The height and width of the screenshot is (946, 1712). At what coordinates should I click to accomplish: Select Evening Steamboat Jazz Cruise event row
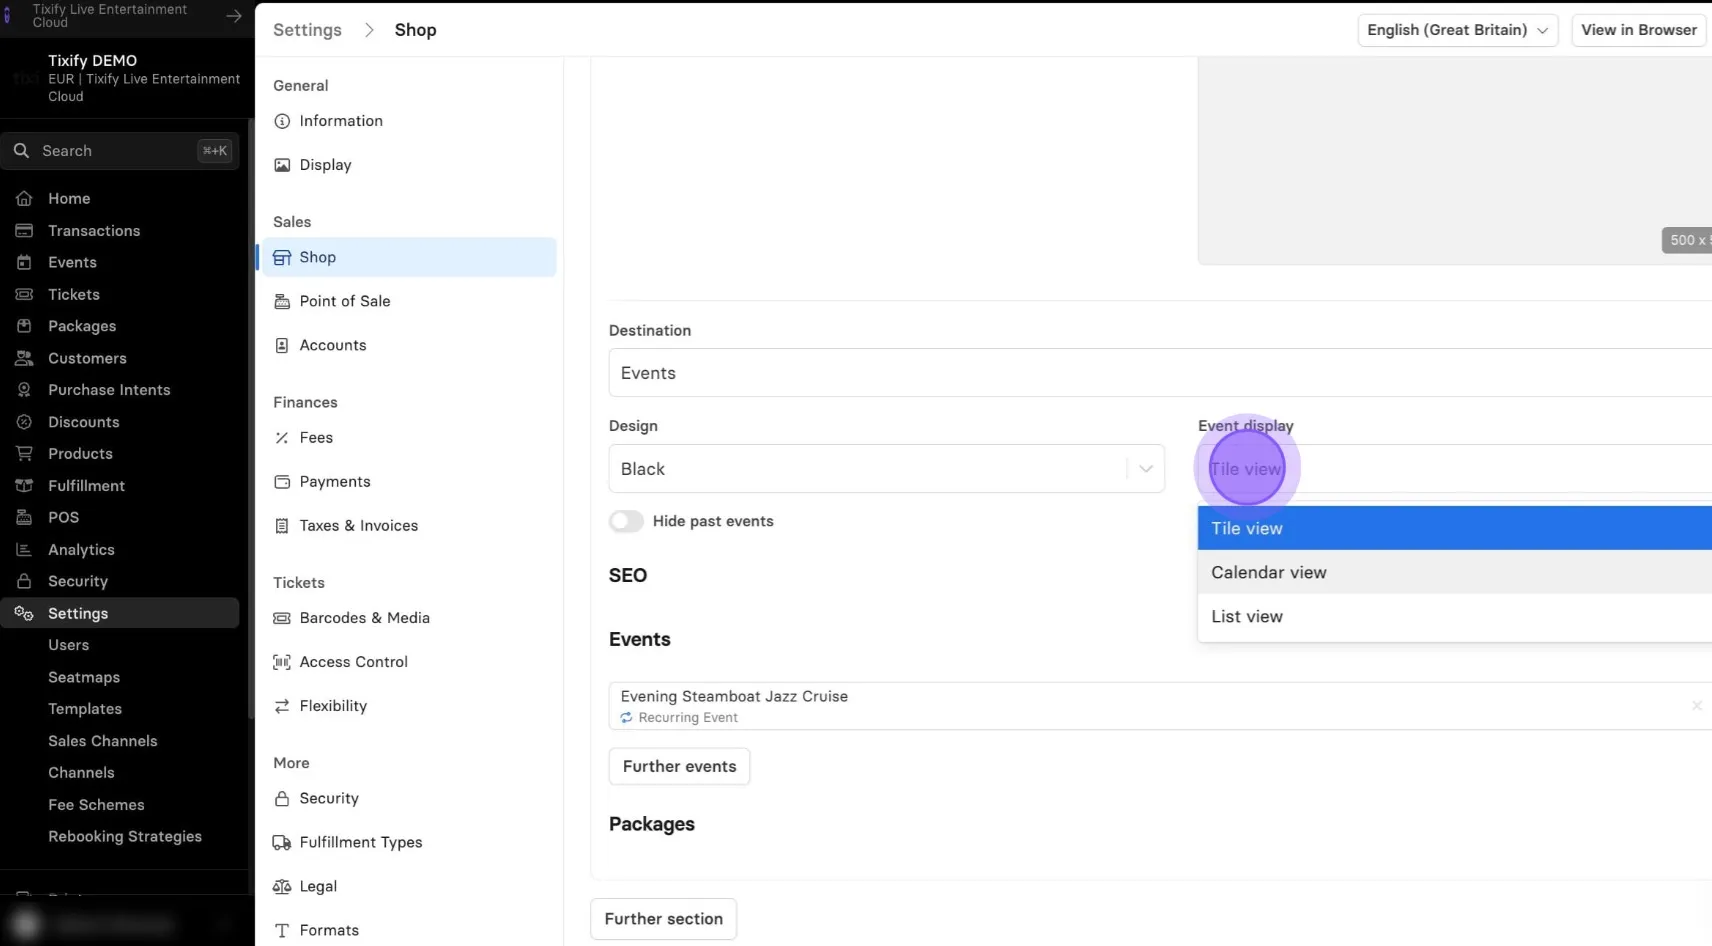(1160, 706)
